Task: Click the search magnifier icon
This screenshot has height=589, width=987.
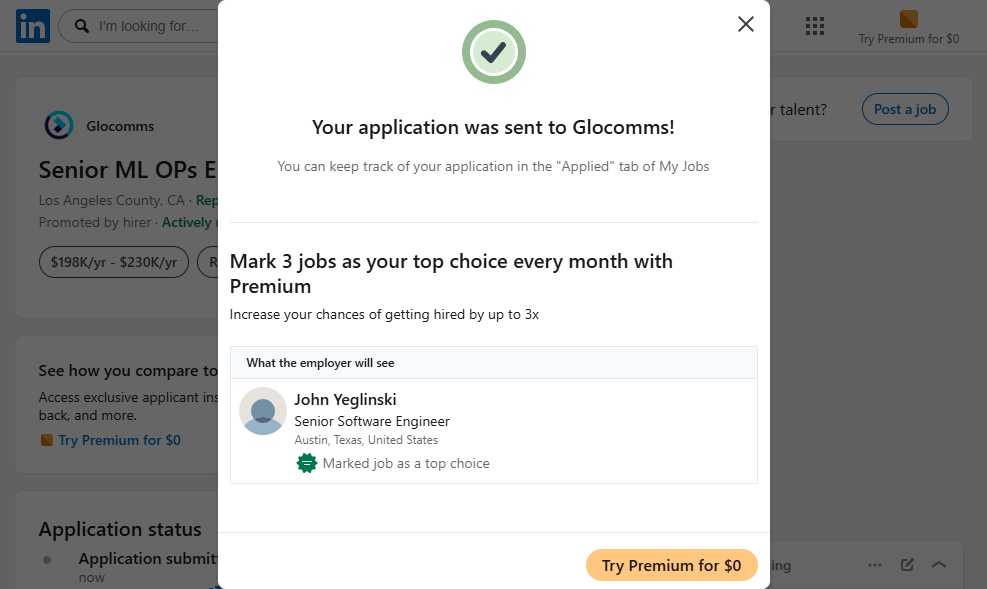Action: click(82, 26)
